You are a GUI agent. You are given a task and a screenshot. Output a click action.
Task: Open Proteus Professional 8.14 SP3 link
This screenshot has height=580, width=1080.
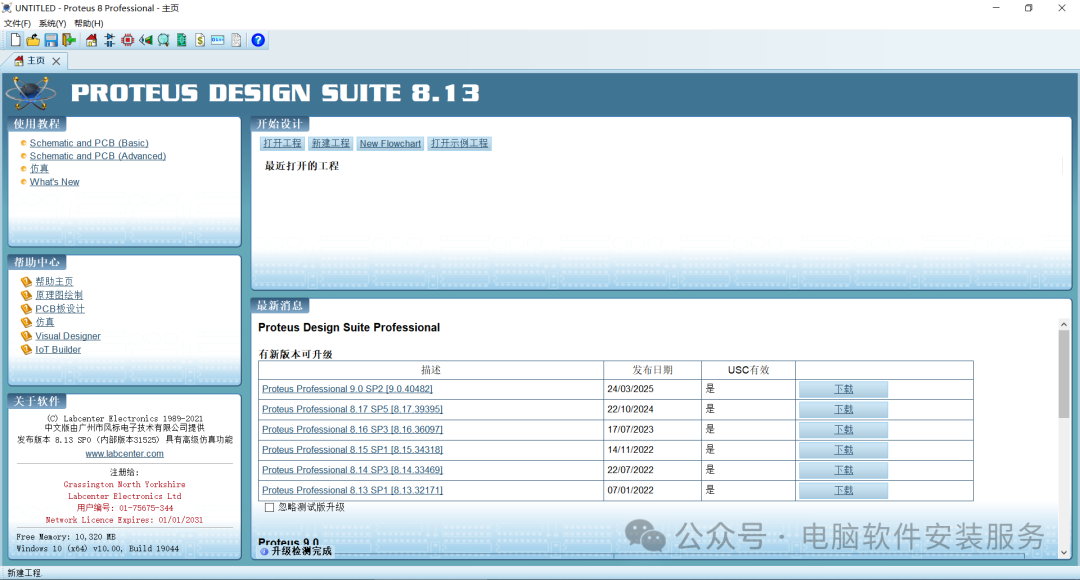(352, 470)
